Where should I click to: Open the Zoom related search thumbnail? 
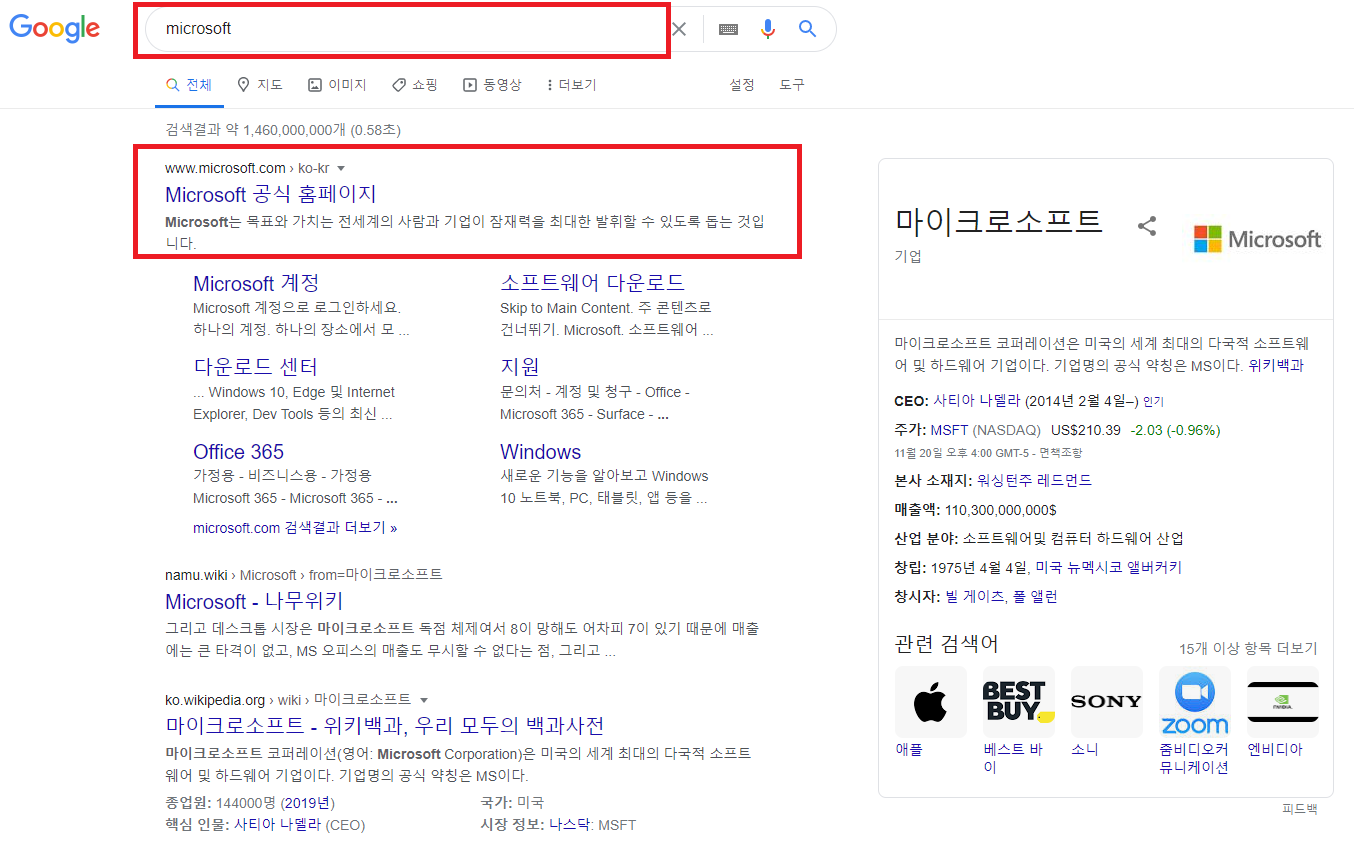(x=1194, y=702)
